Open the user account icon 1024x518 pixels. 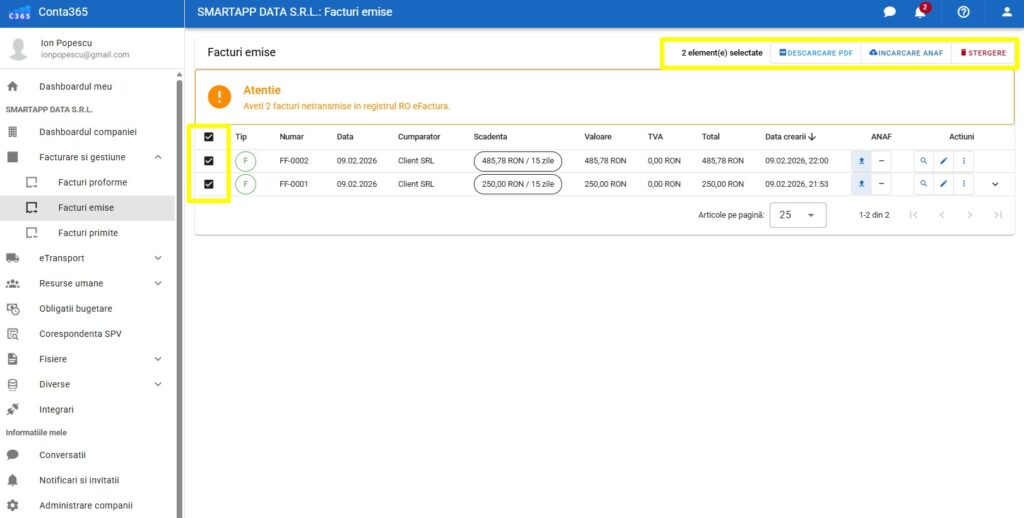click(x=1007, y=12)
